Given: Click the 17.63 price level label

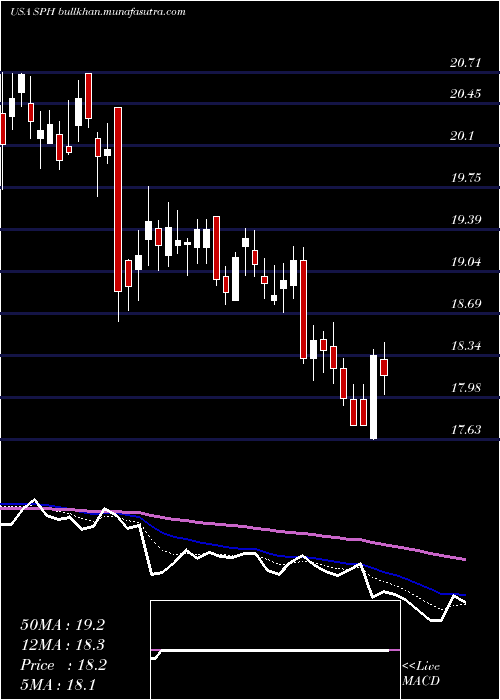Looking at the screenshot, I should (466, 429).
